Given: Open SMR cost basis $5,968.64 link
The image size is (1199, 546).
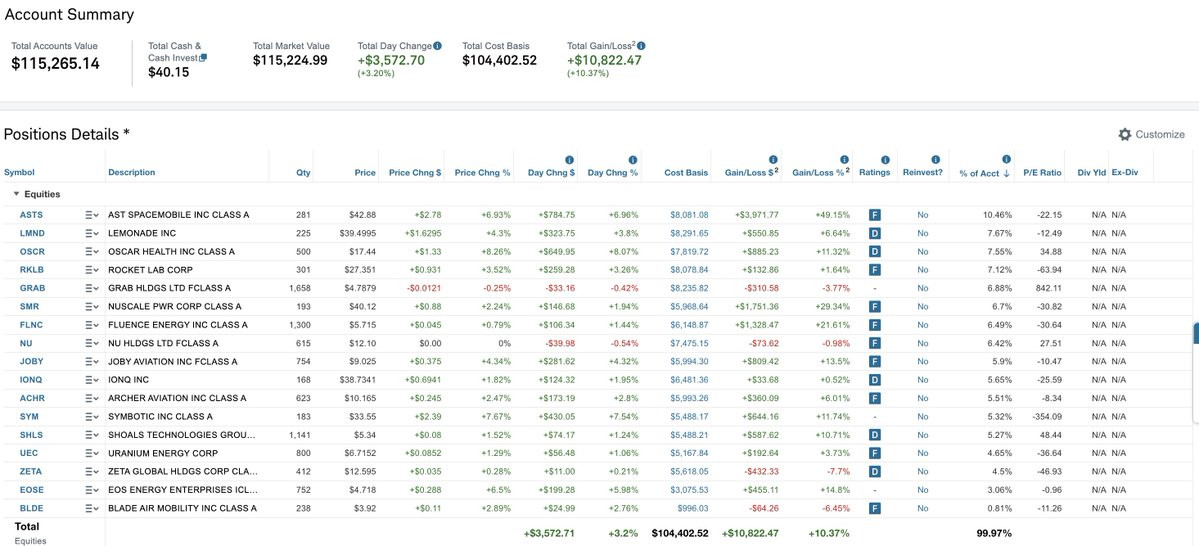Looking at the screenshot, I should (689, 307).
